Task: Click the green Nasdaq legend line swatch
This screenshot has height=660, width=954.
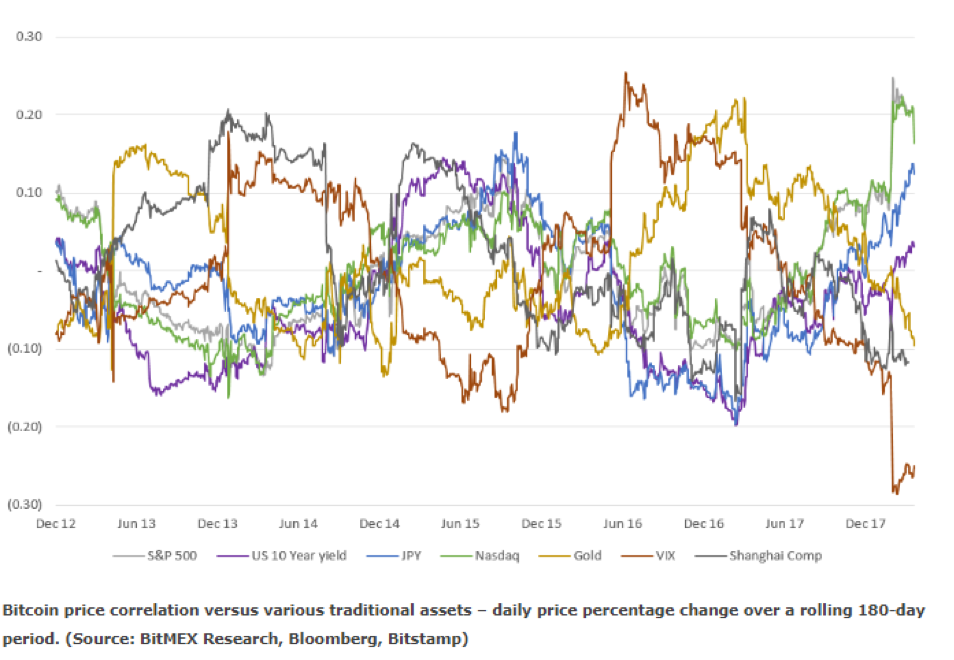Action: tap(457, 556)
